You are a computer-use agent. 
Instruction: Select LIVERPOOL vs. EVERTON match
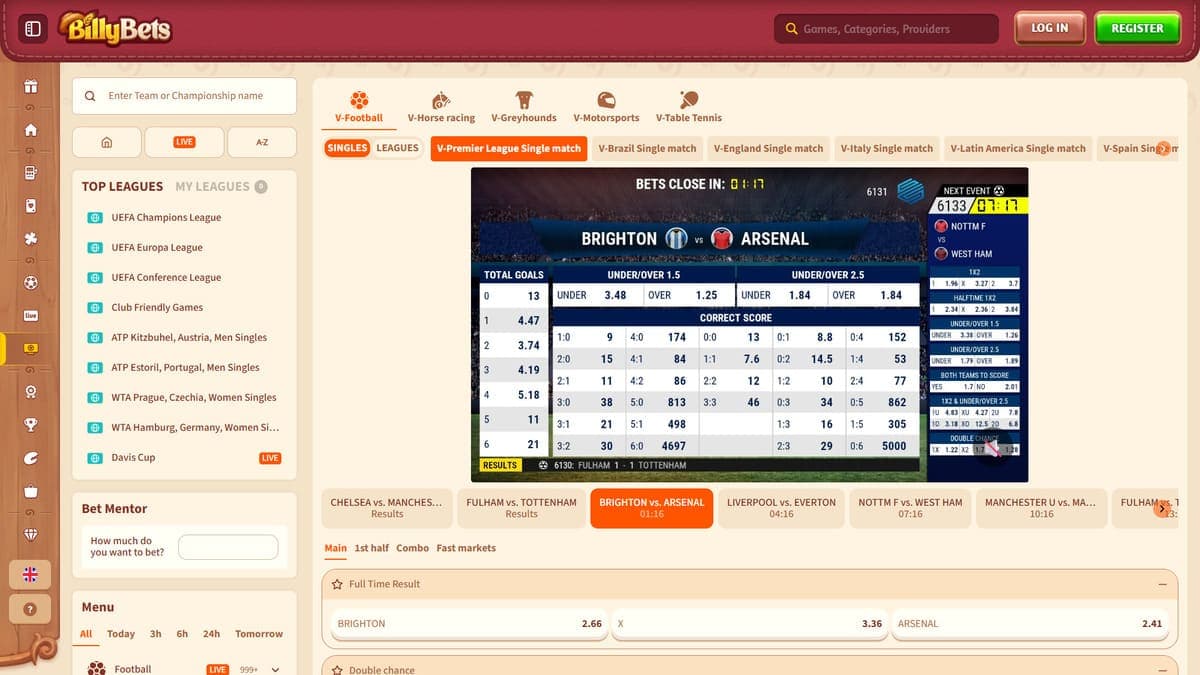point(781,508)
